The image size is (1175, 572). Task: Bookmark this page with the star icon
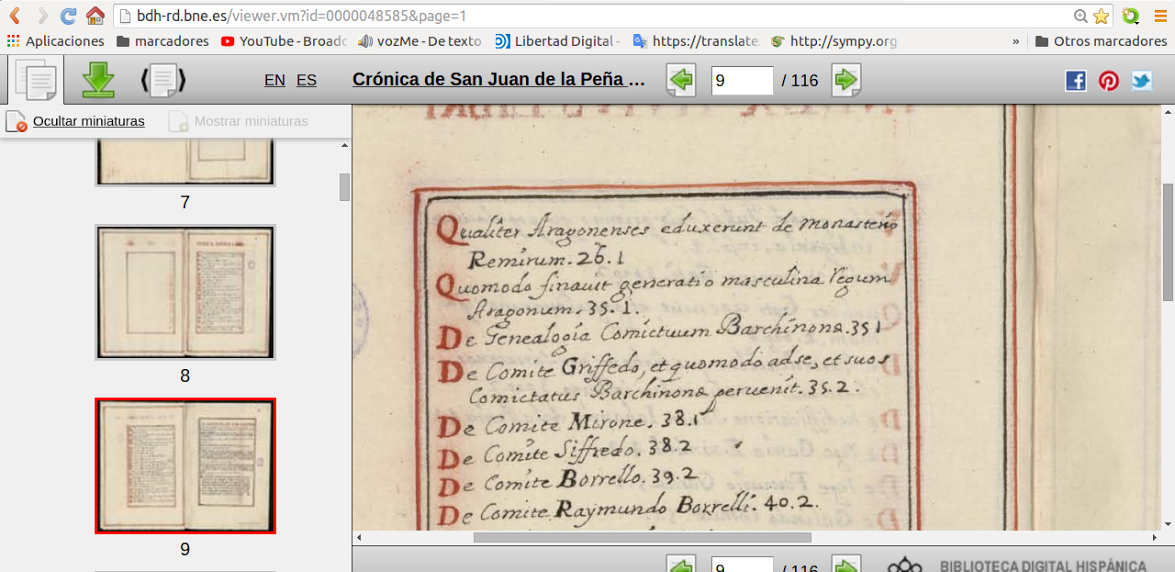click(1100, 16)
